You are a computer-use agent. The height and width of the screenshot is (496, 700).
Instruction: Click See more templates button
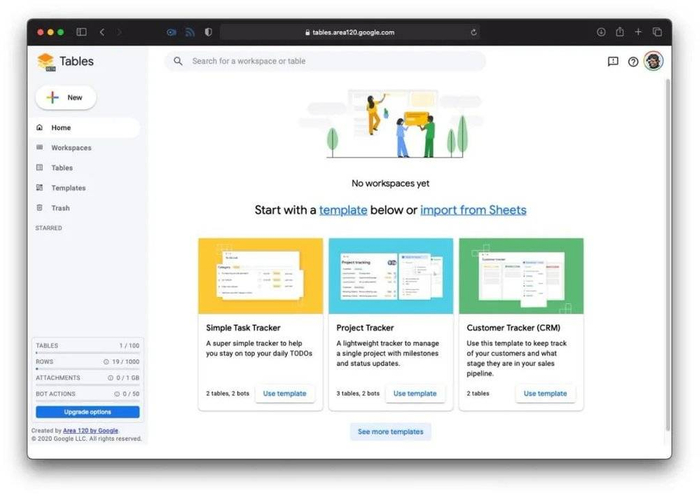pos(391,432)
